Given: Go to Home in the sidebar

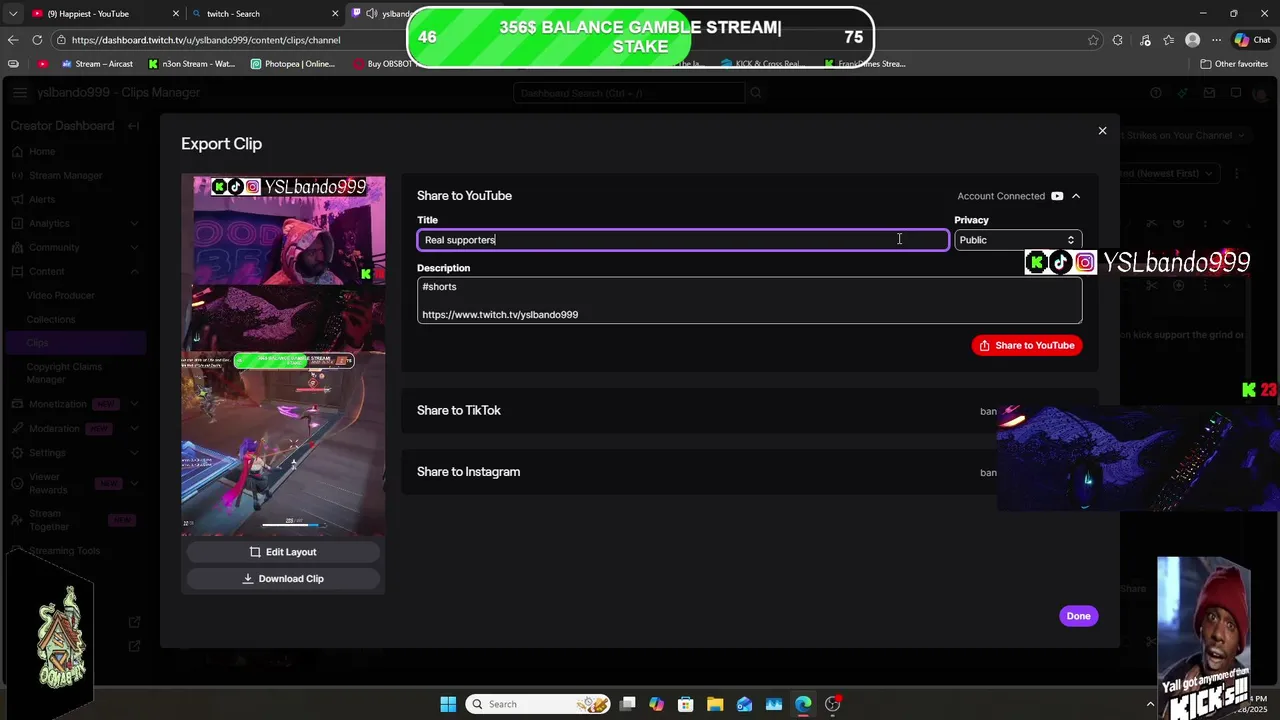Looking at the screenshot, I should (42, 152).
